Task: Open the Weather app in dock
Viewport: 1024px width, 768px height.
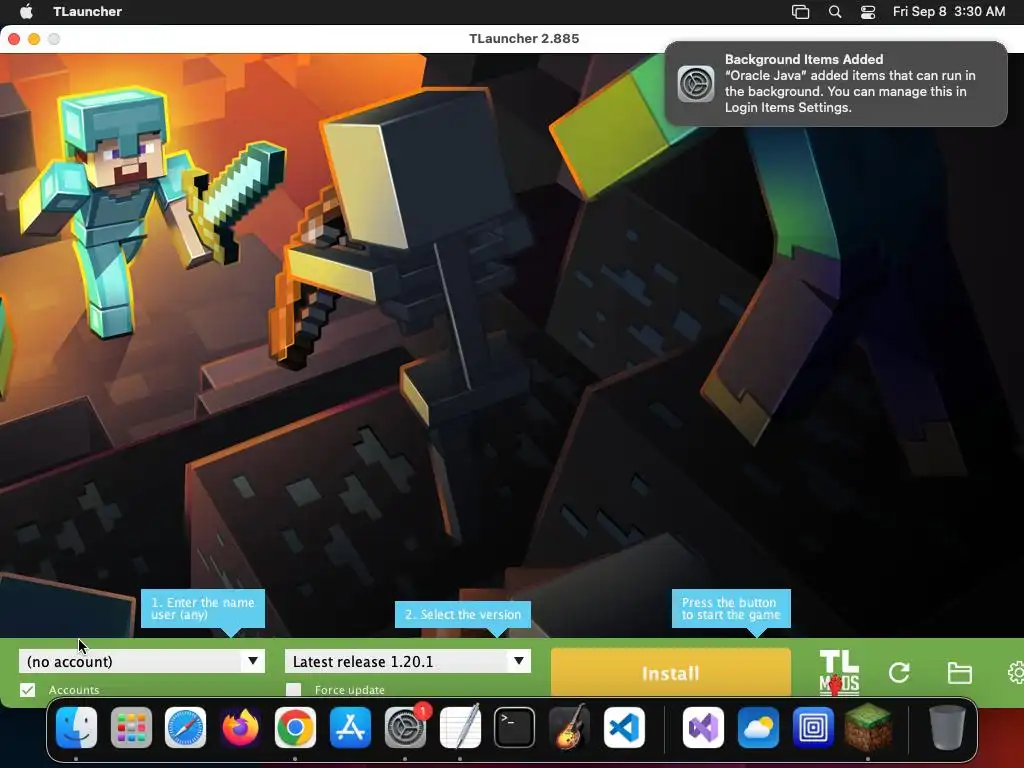Action: [758, 728]
